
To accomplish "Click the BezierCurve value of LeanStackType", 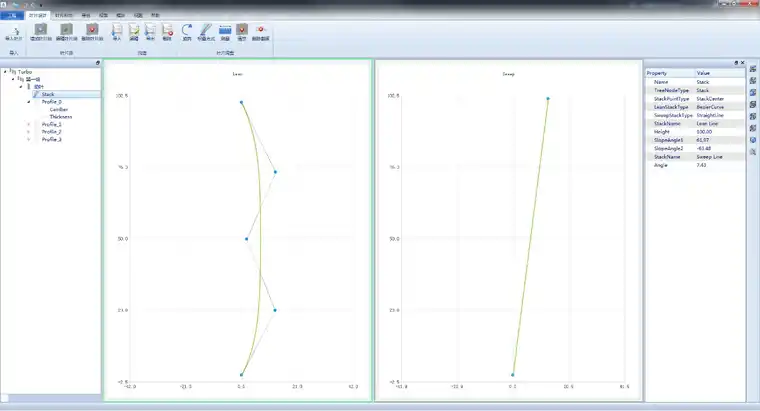I will [710, 107].
